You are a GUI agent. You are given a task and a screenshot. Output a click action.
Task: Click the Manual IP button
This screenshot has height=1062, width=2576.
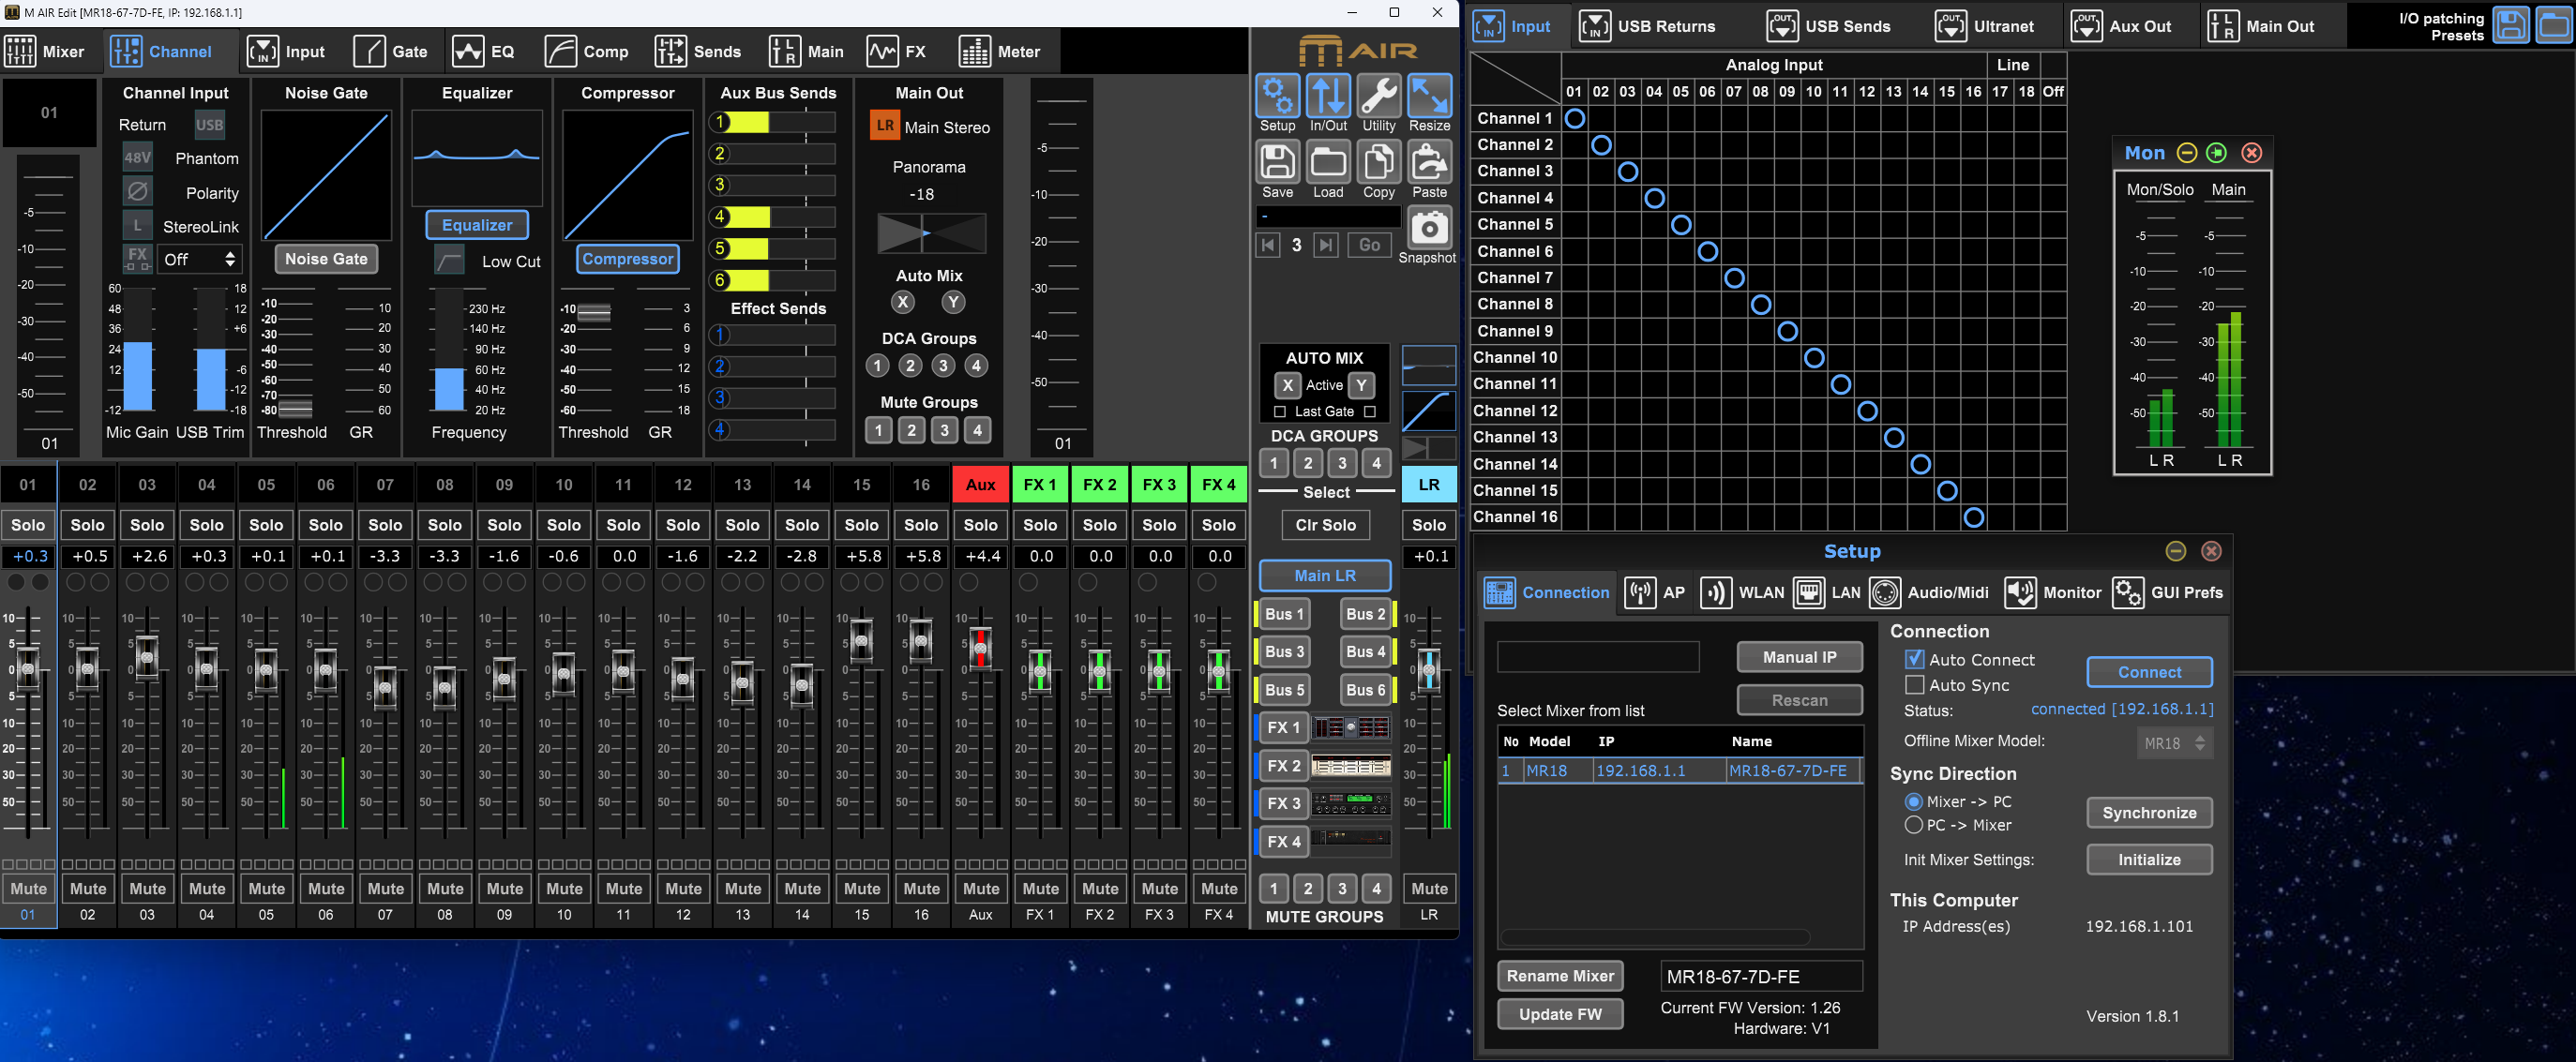1799,657
